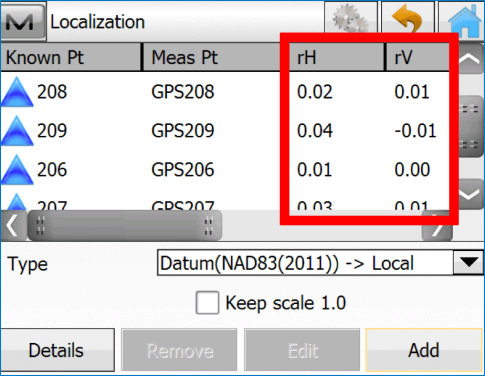485x376 pixels.
Task: Click rV value 0.00
Action: tap(412, 170)
